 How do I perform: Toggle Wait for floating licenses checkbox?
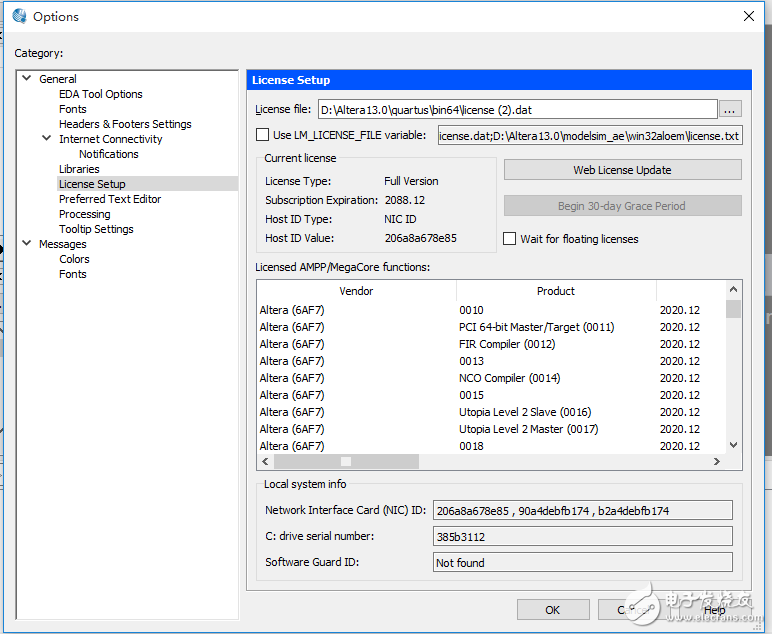click(510, 239)
